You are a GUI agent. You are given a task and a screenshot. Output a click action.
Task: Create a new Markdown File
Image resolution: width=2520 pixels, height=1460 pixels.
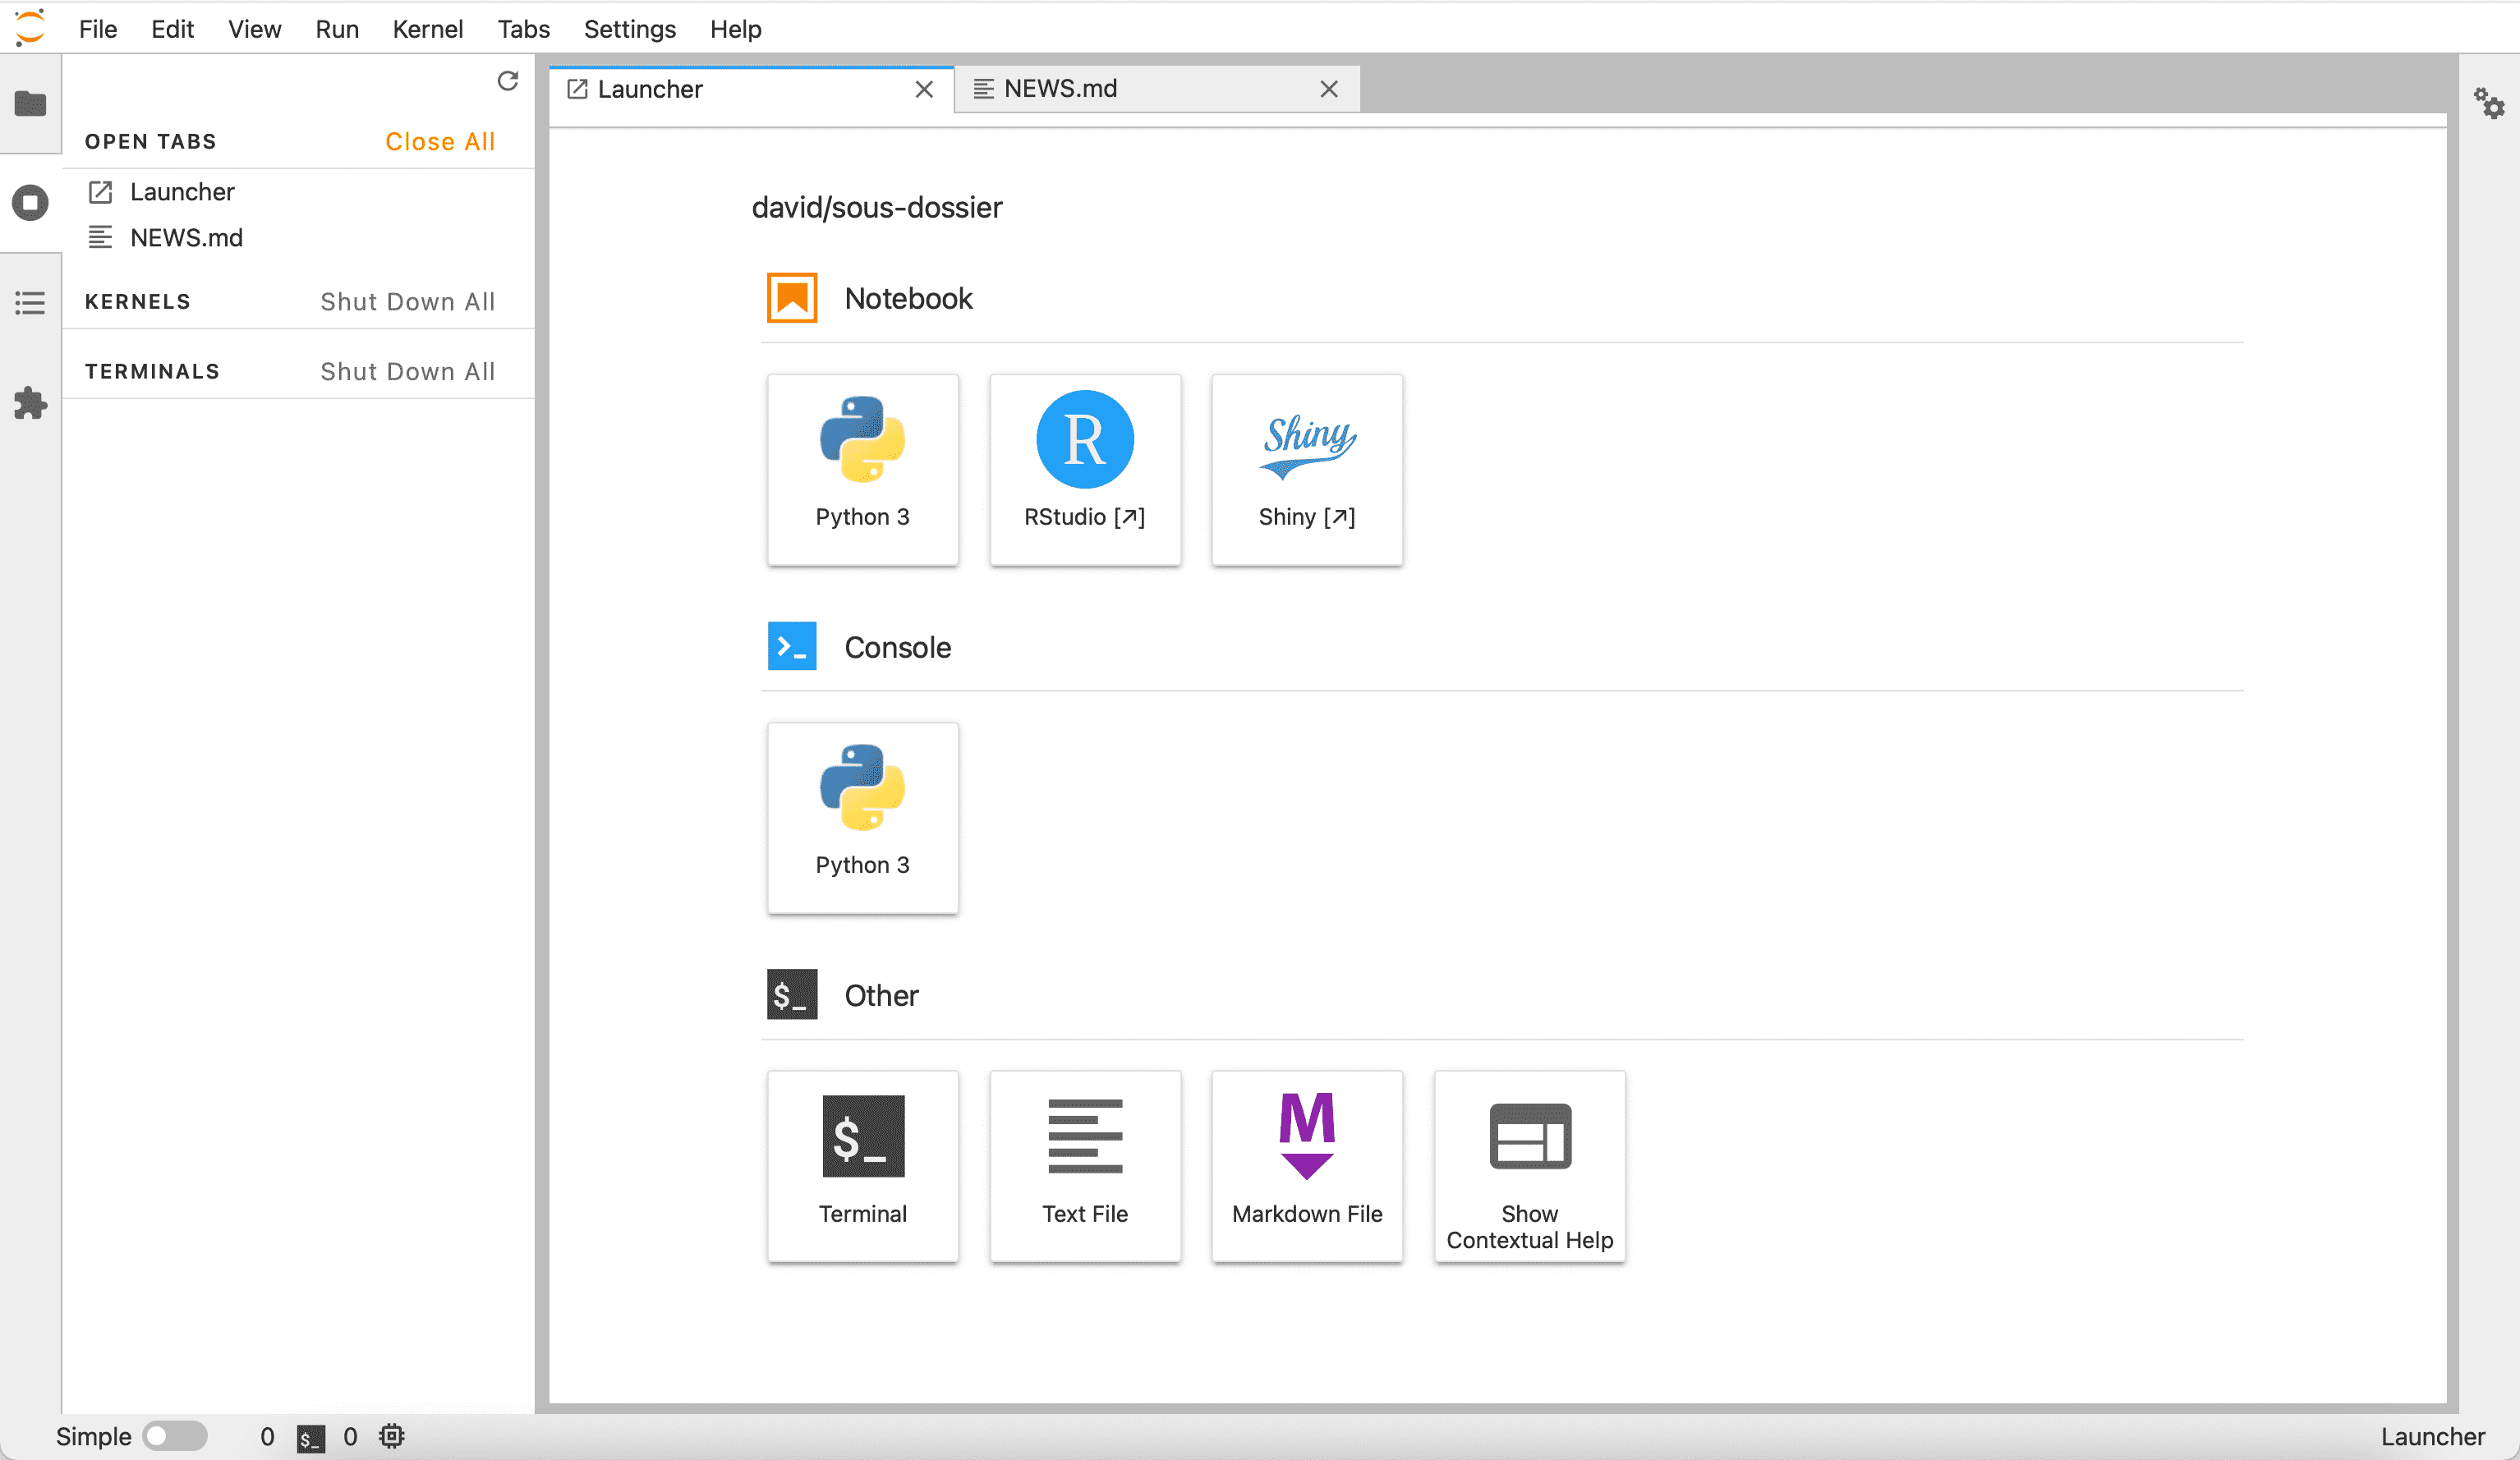tap(1306, 1165)
